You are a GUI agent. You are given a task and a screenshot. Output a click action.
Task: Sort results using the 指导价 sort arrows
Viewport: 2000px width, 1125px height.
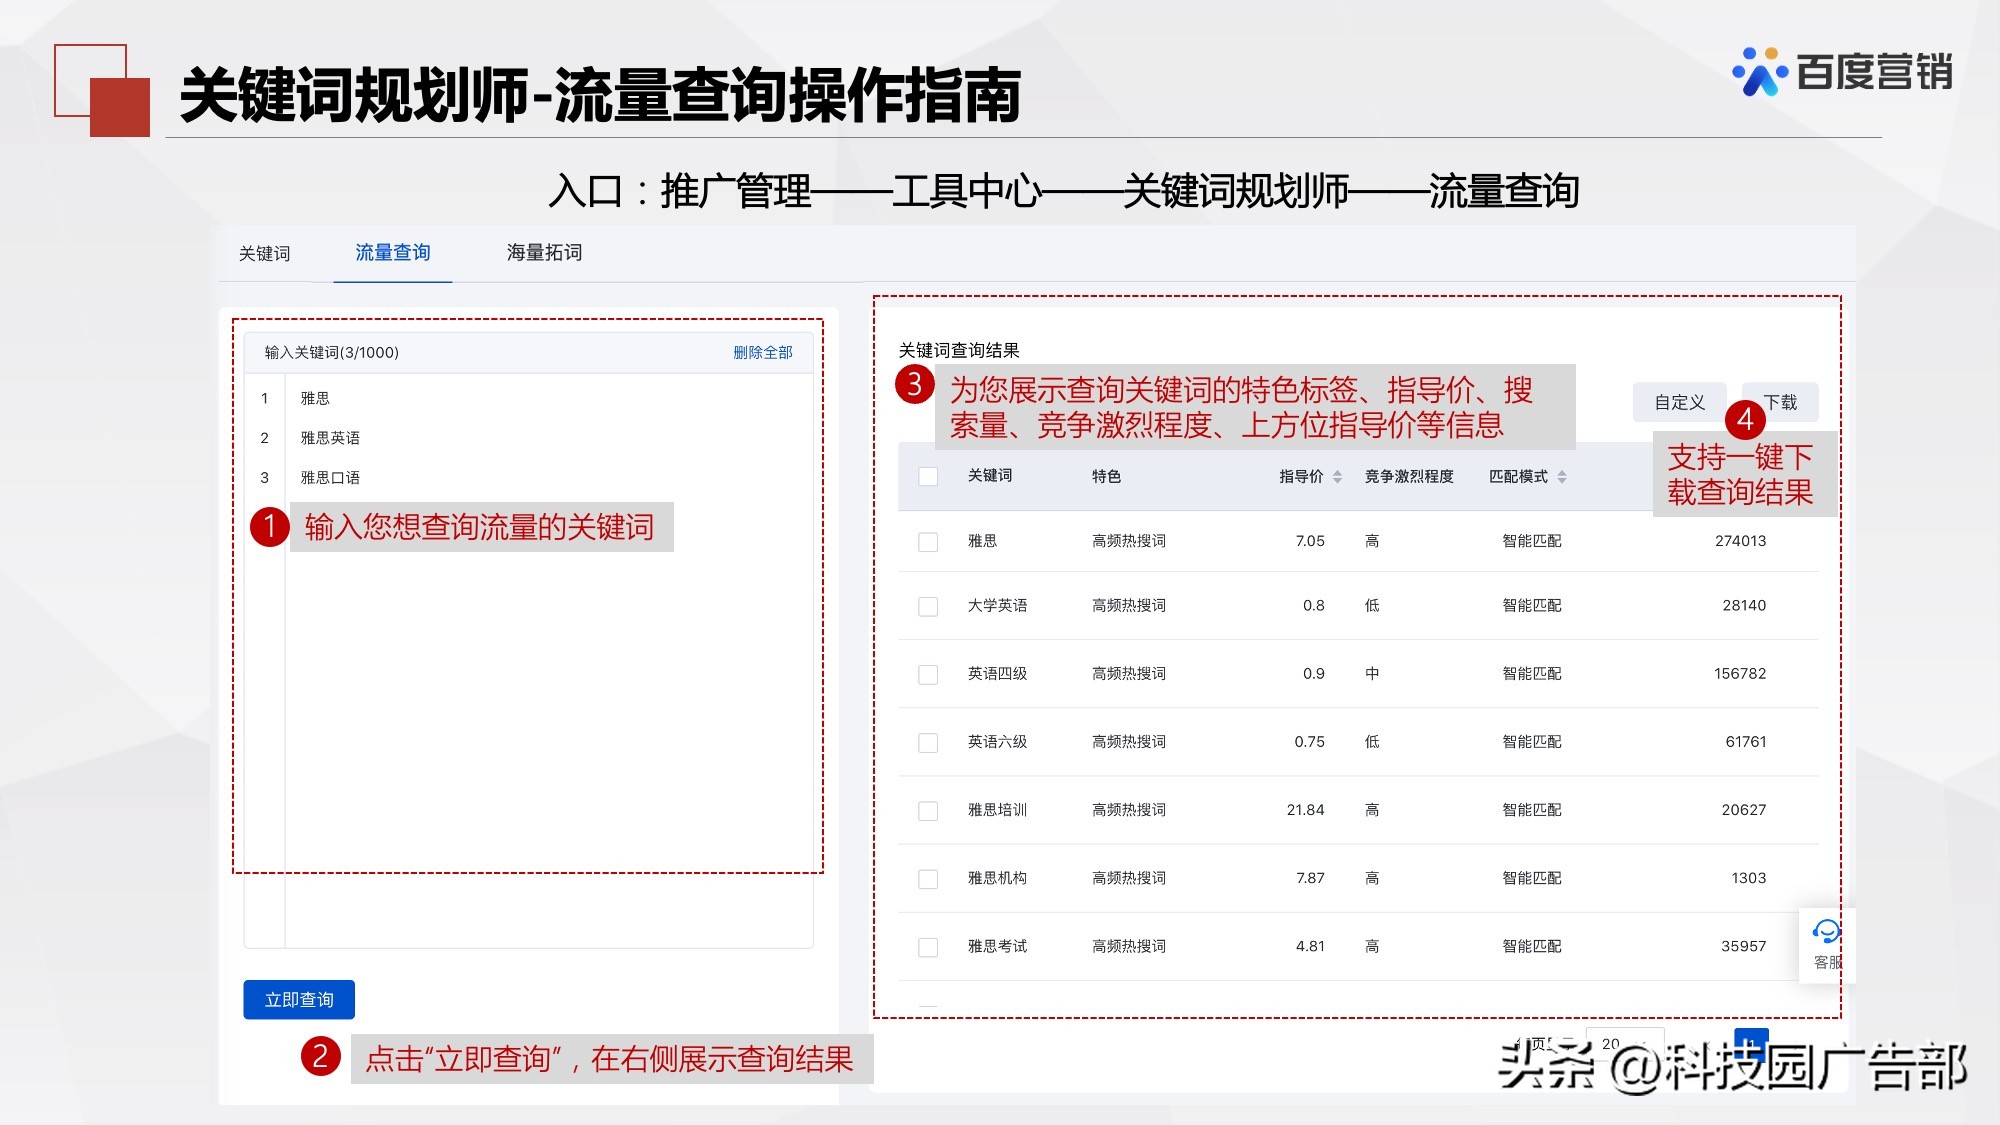tap(1337, 477)
